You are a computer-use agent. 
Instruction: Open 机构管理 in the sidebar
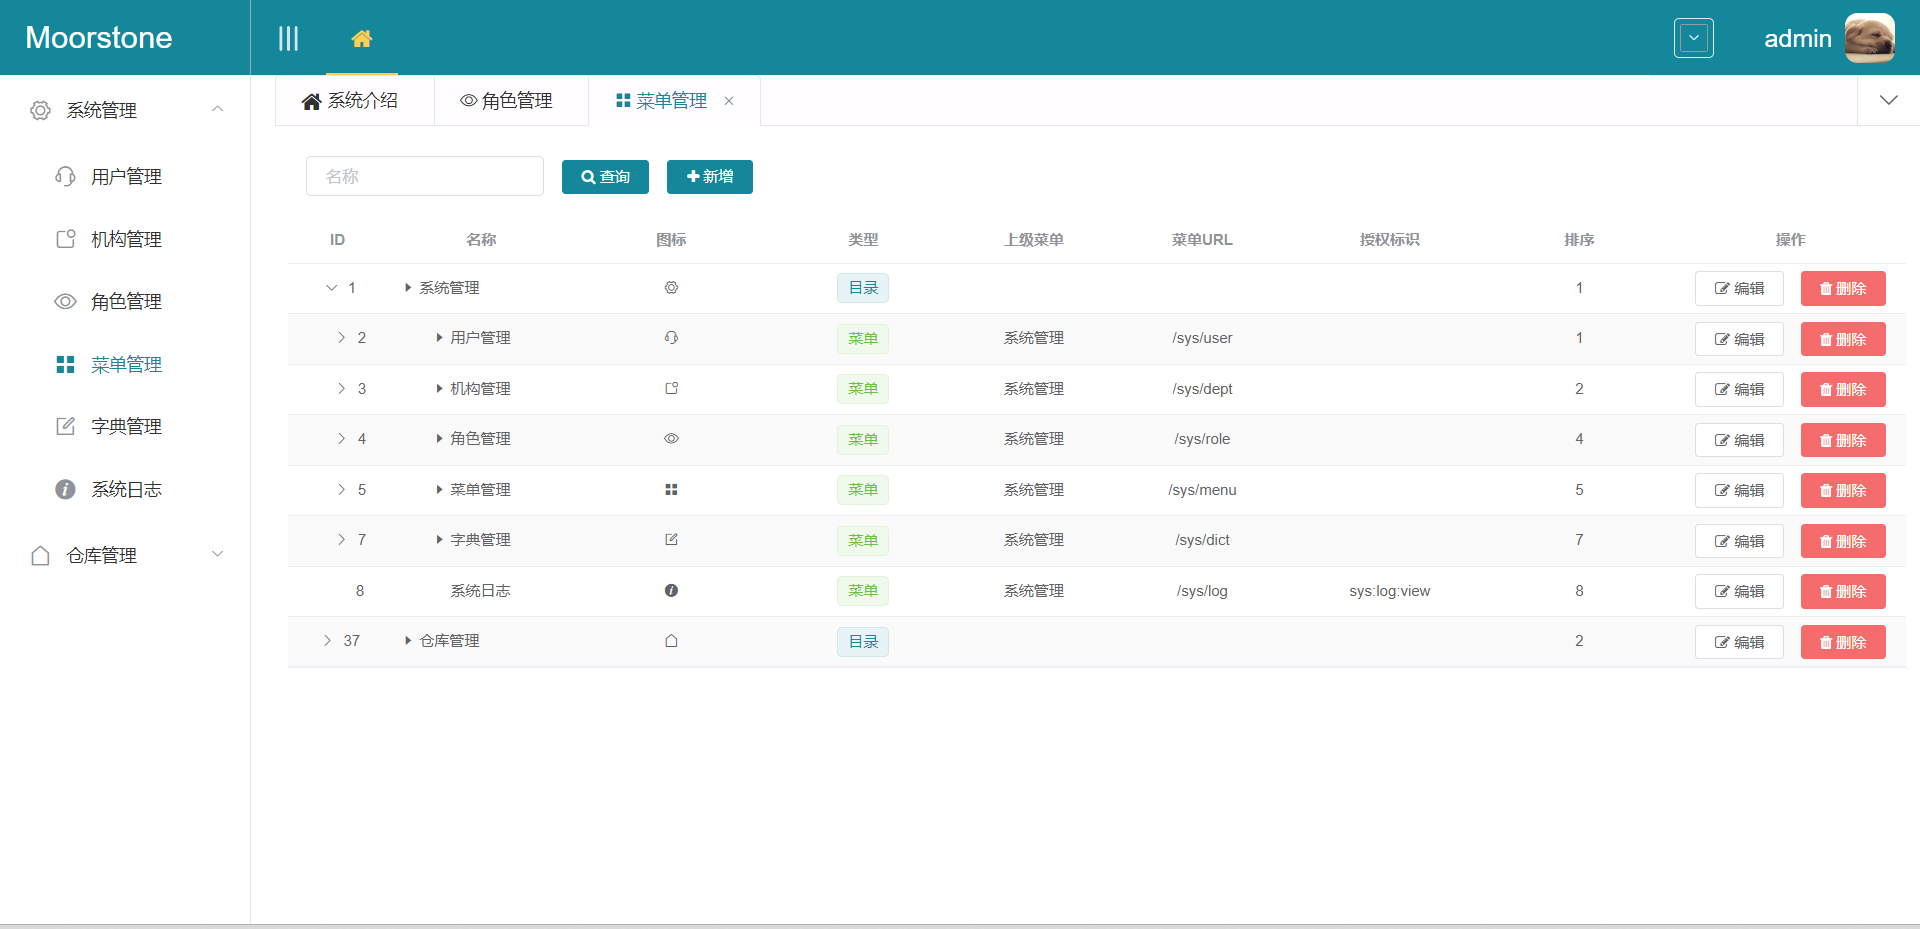coord(125,239)
